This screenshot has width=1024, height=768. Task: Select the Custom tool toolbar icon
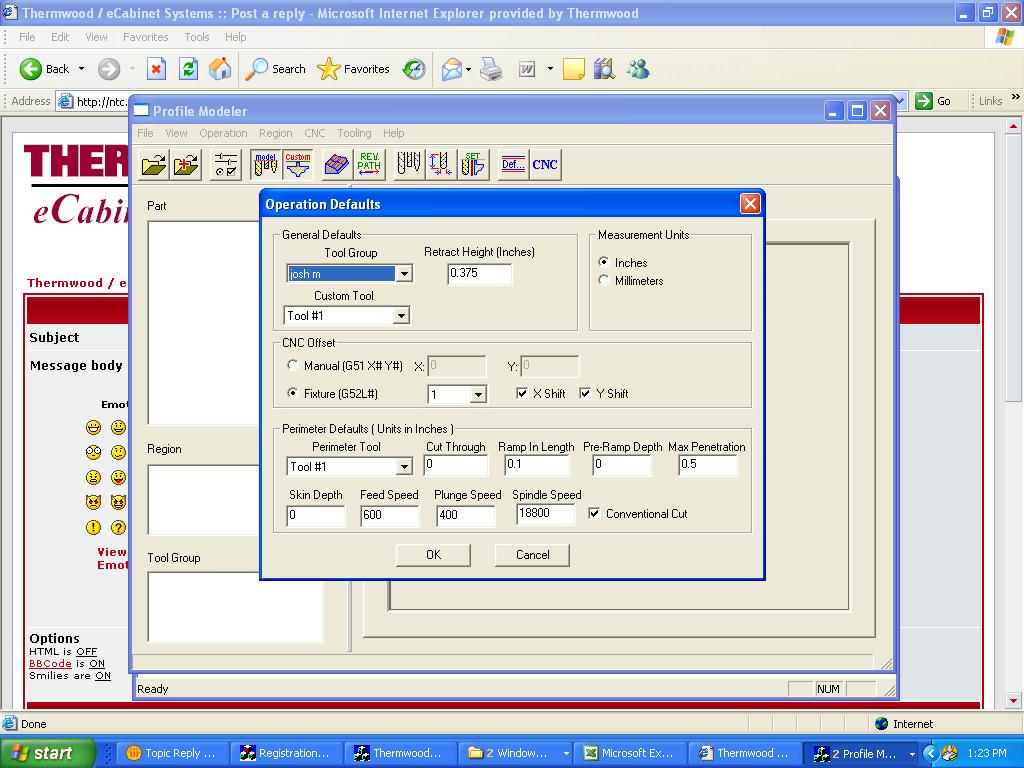298,165
